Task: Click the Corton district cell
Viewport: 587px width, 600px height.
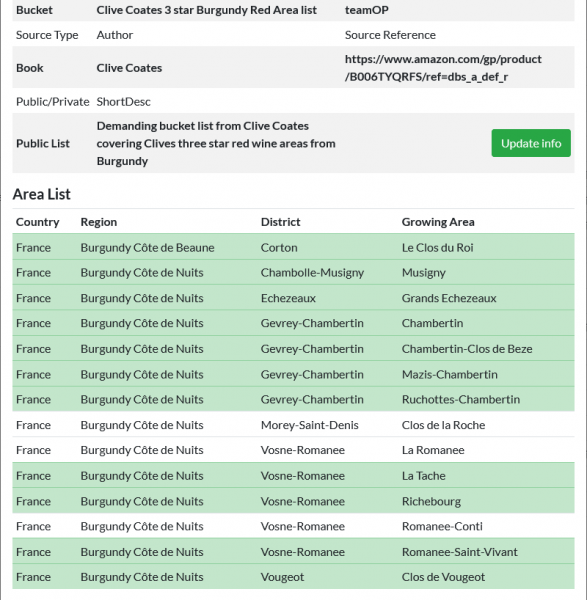Action: [x=279, y=248]
